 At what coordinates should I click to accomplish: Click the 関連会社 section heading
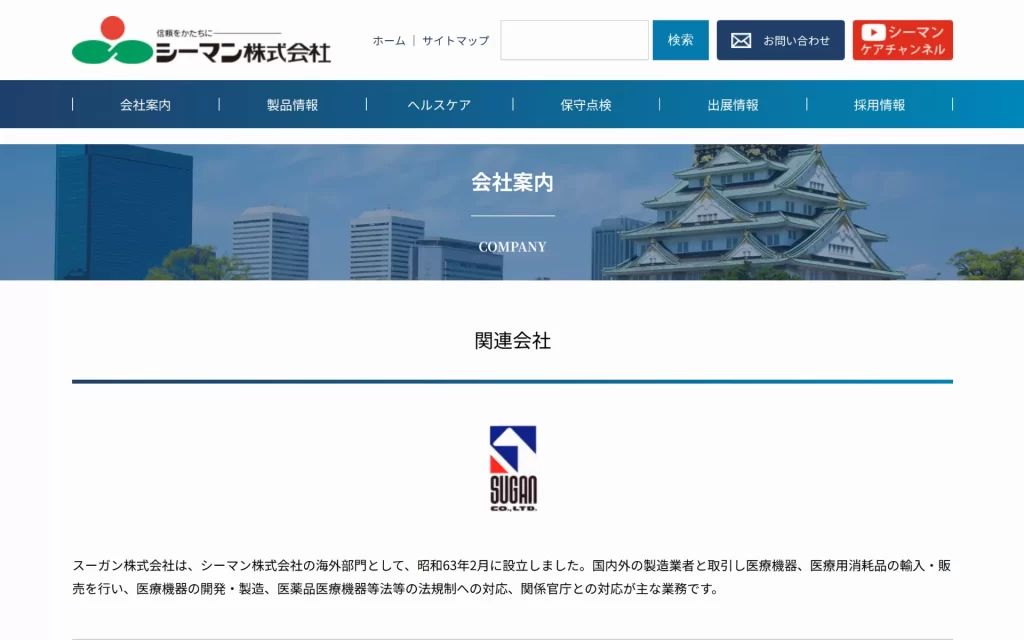click(512, 341)
